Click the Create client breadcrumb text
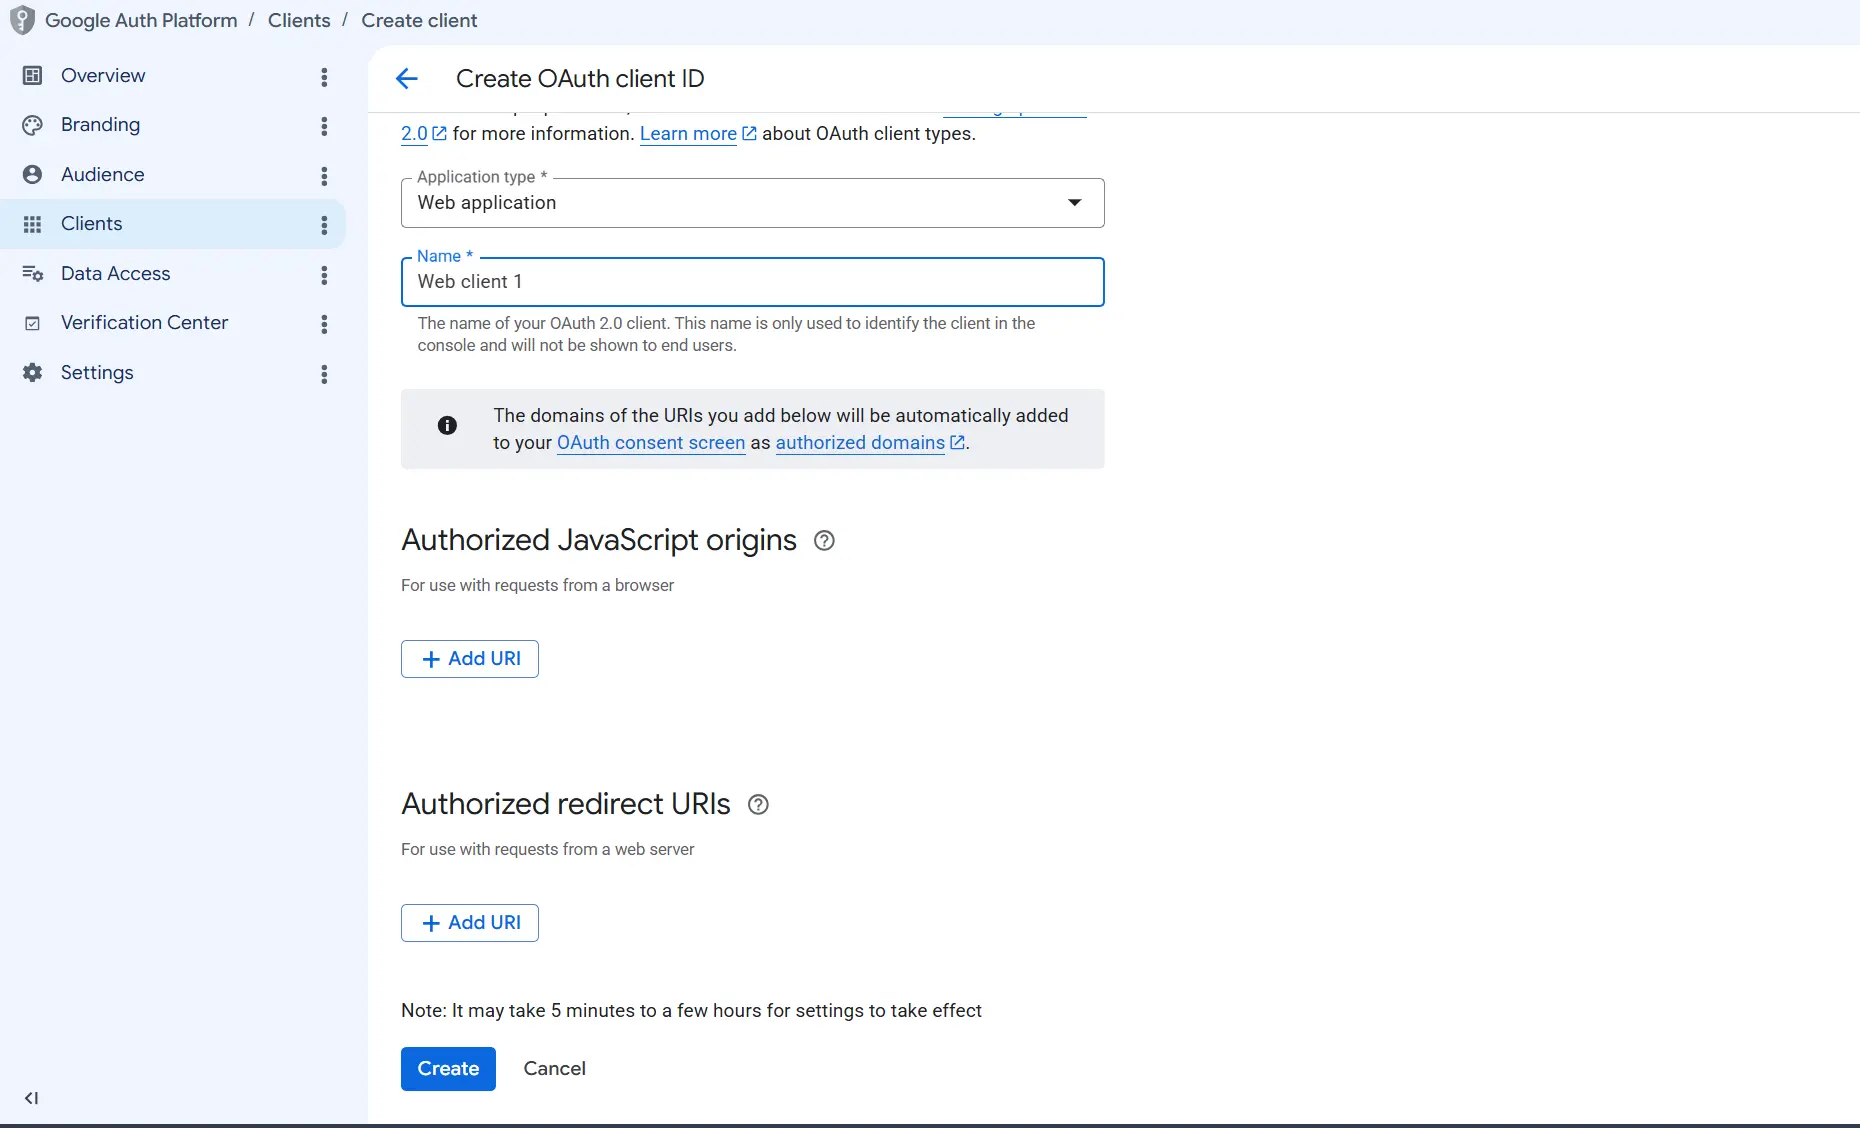Viewport: 1860px width, 1128px height. pyautogui.click(x=419, y=21)
